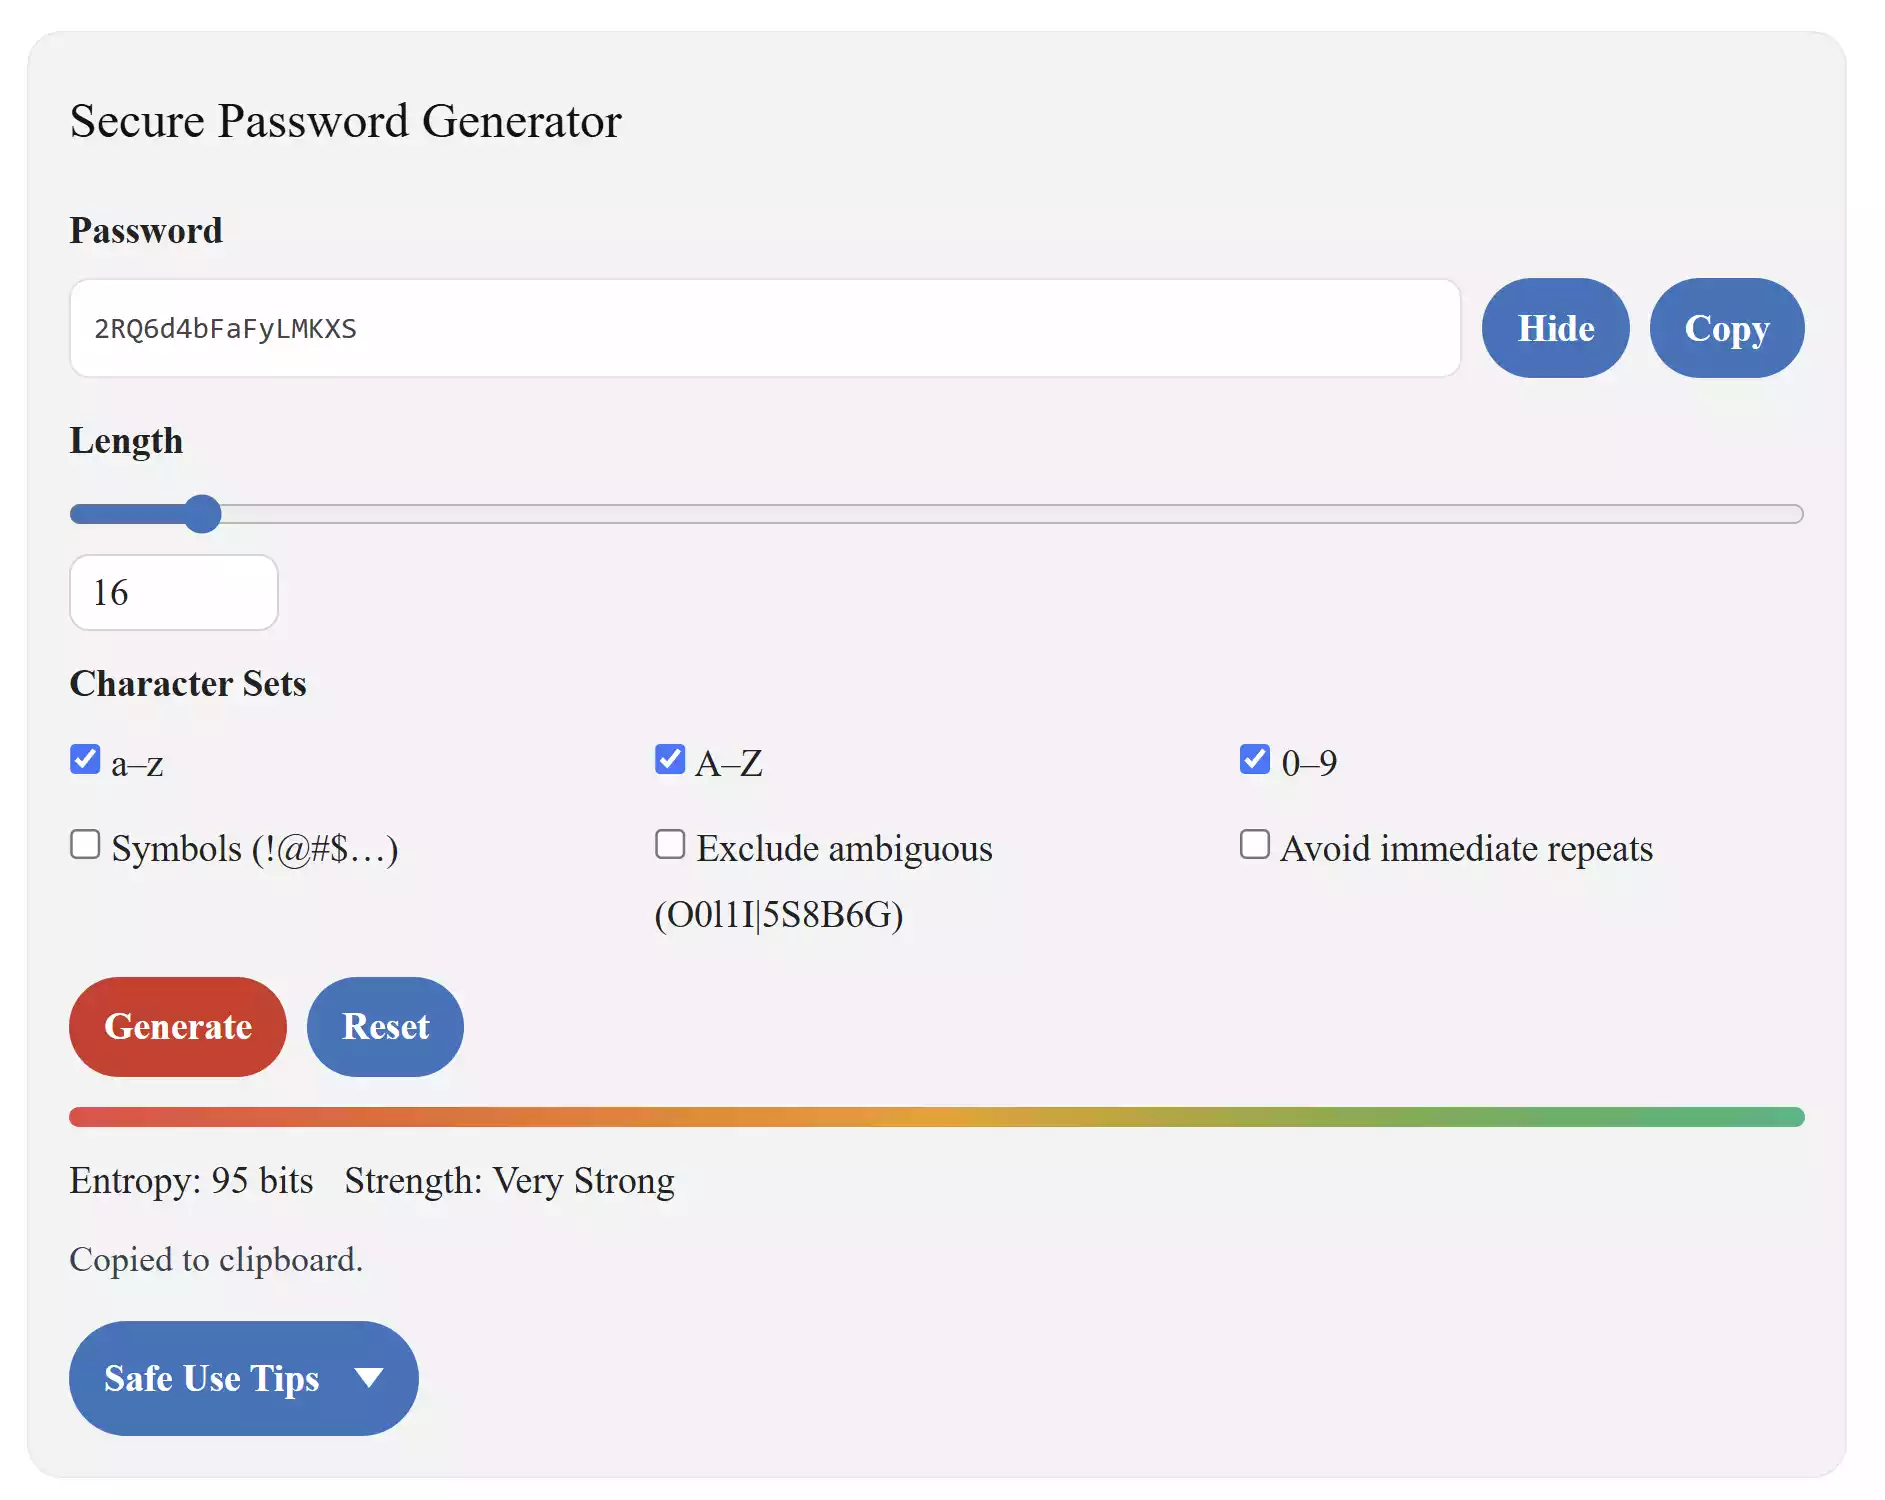Generate a new password
Screen dimensions: 1885x1500
(x=177, y=1027)
